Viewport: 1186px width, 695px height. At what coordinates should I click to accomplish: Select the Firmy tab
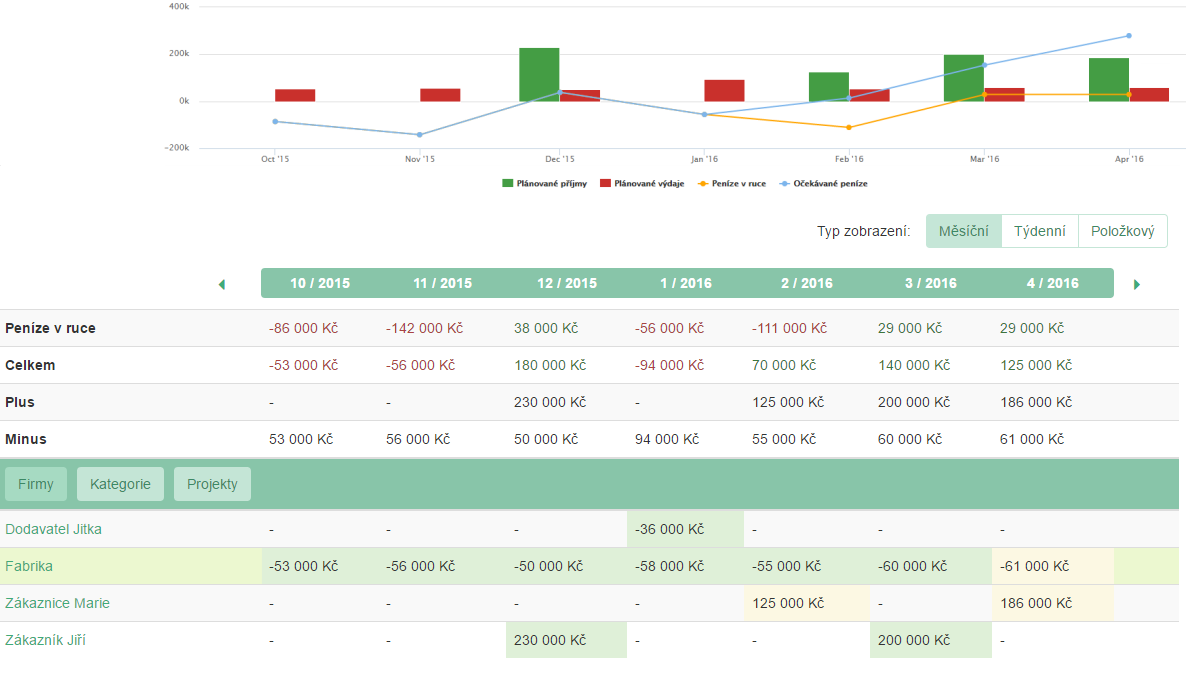36,484
